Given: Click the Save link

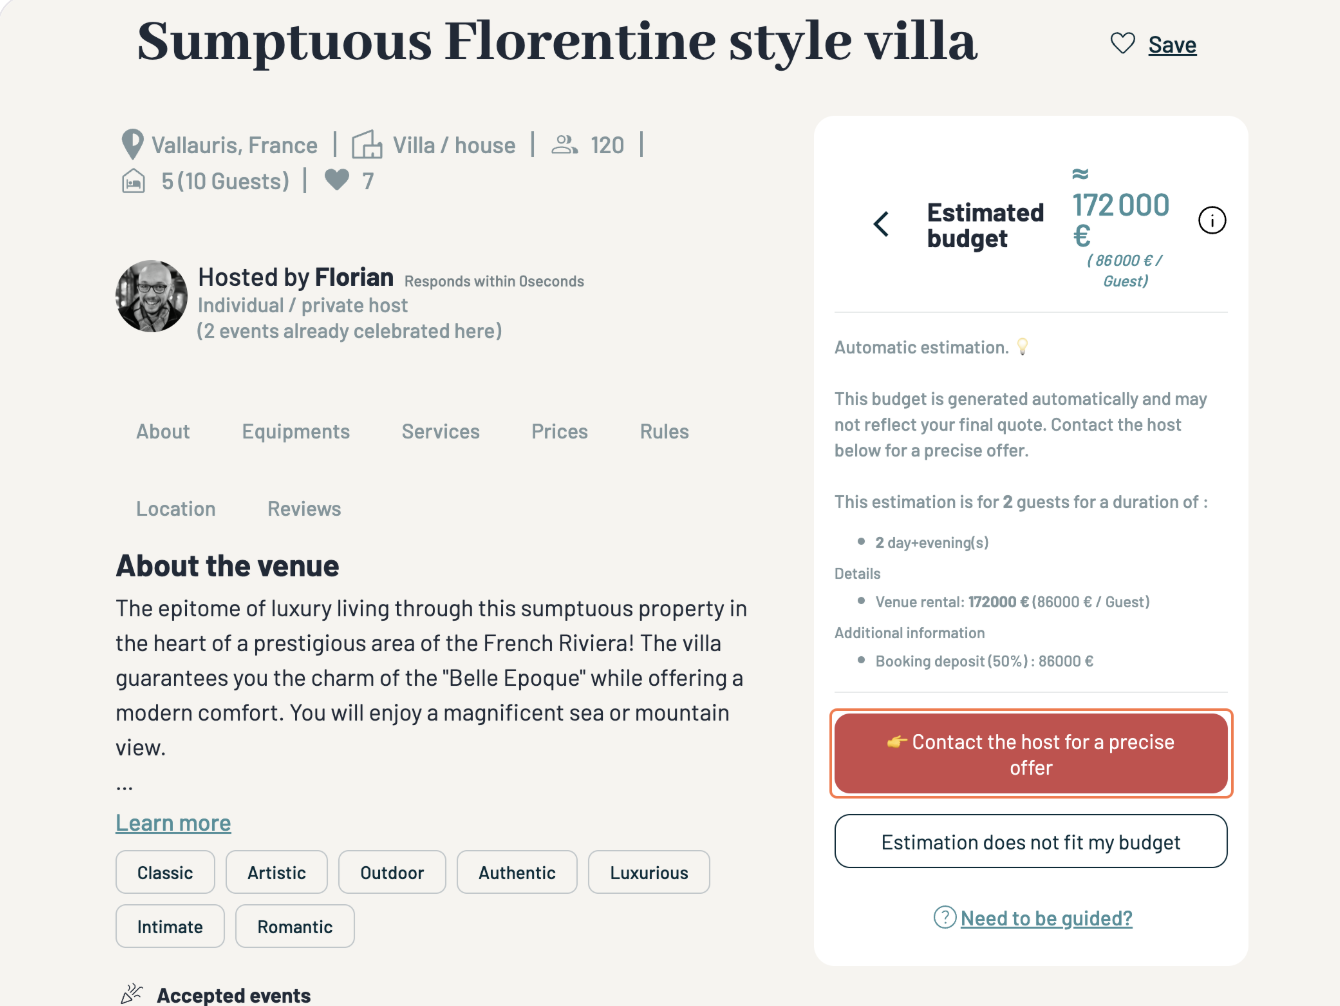Looking at the screenshot, I should coord(1172,45).
